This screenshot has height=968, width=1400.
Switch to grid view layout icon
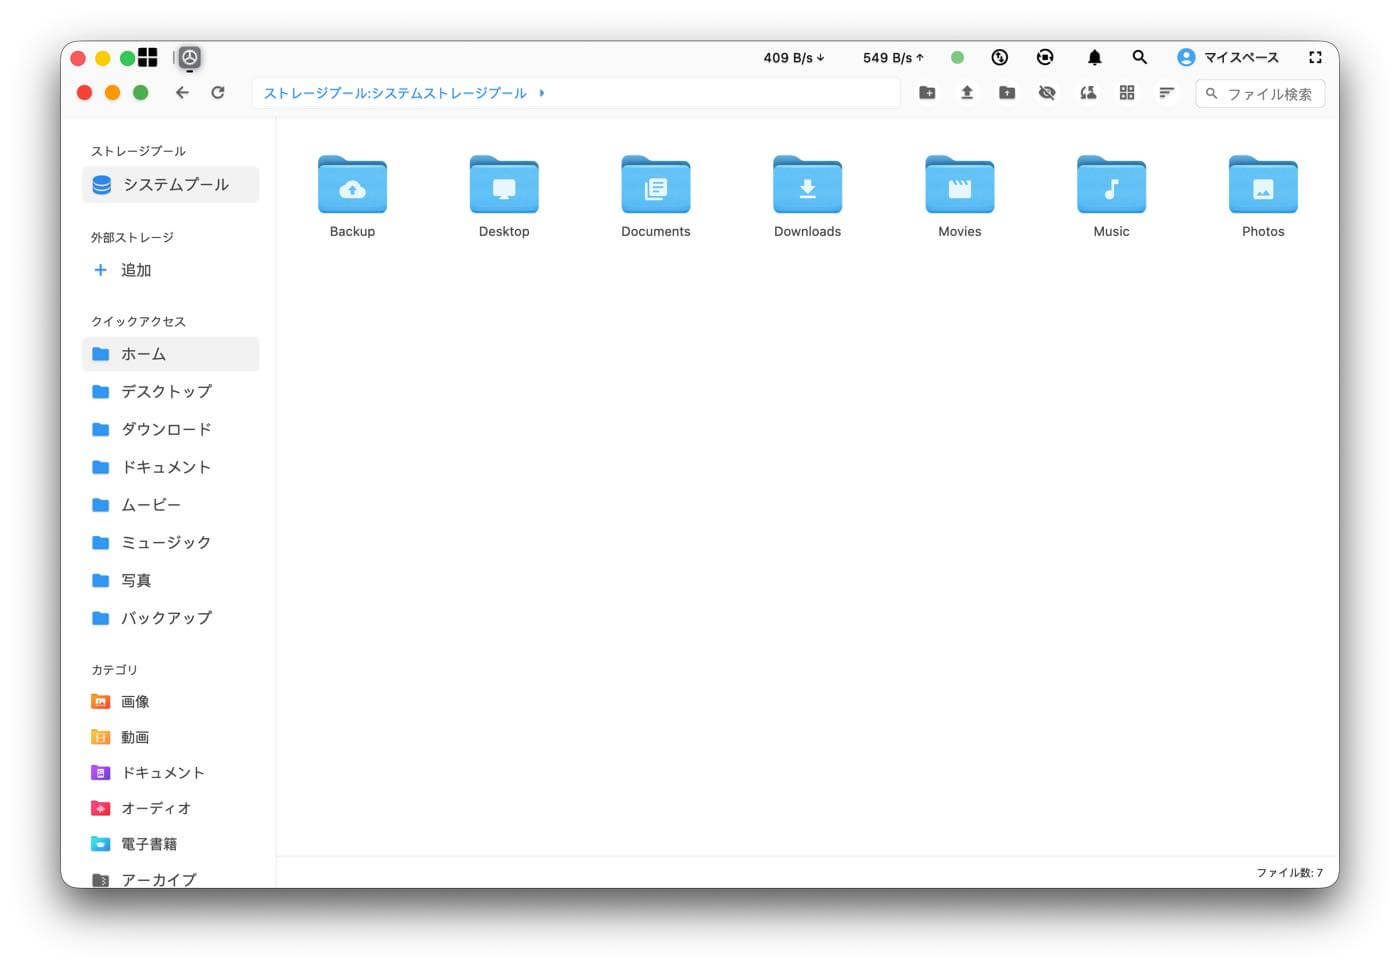[1127, 93]
